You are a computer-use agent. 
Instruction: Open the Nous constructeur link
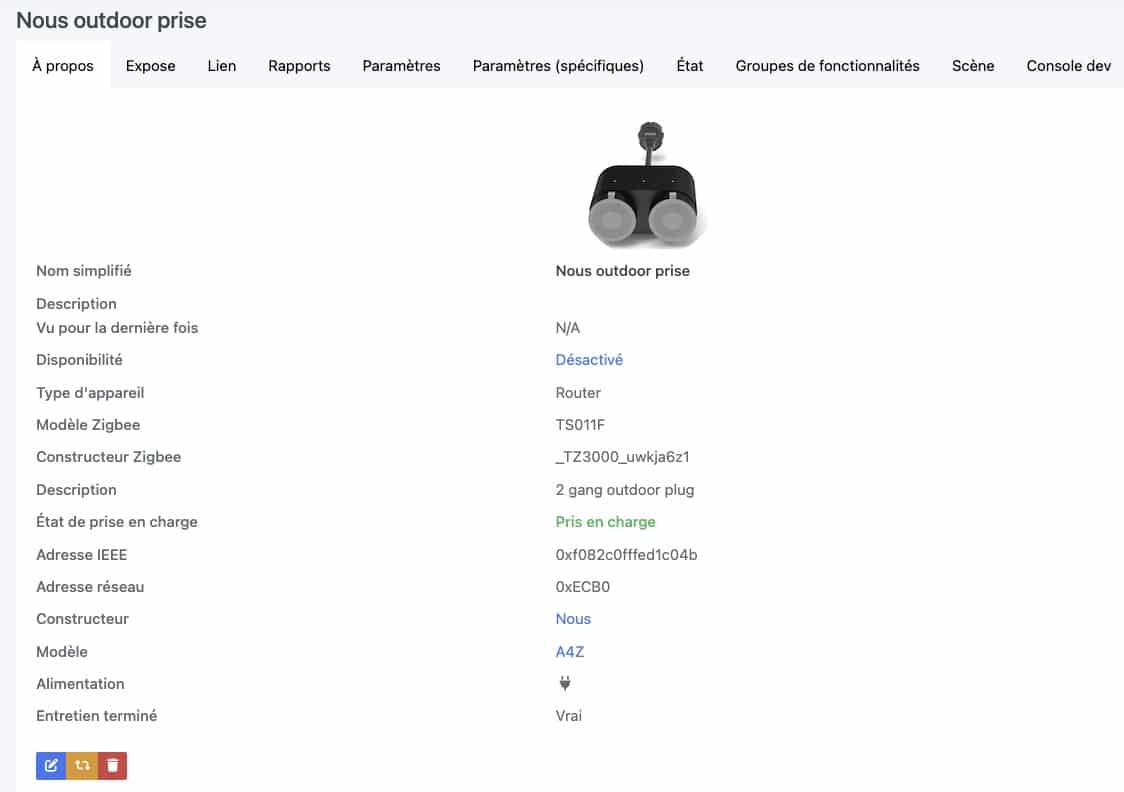click(x=573, y=619)
